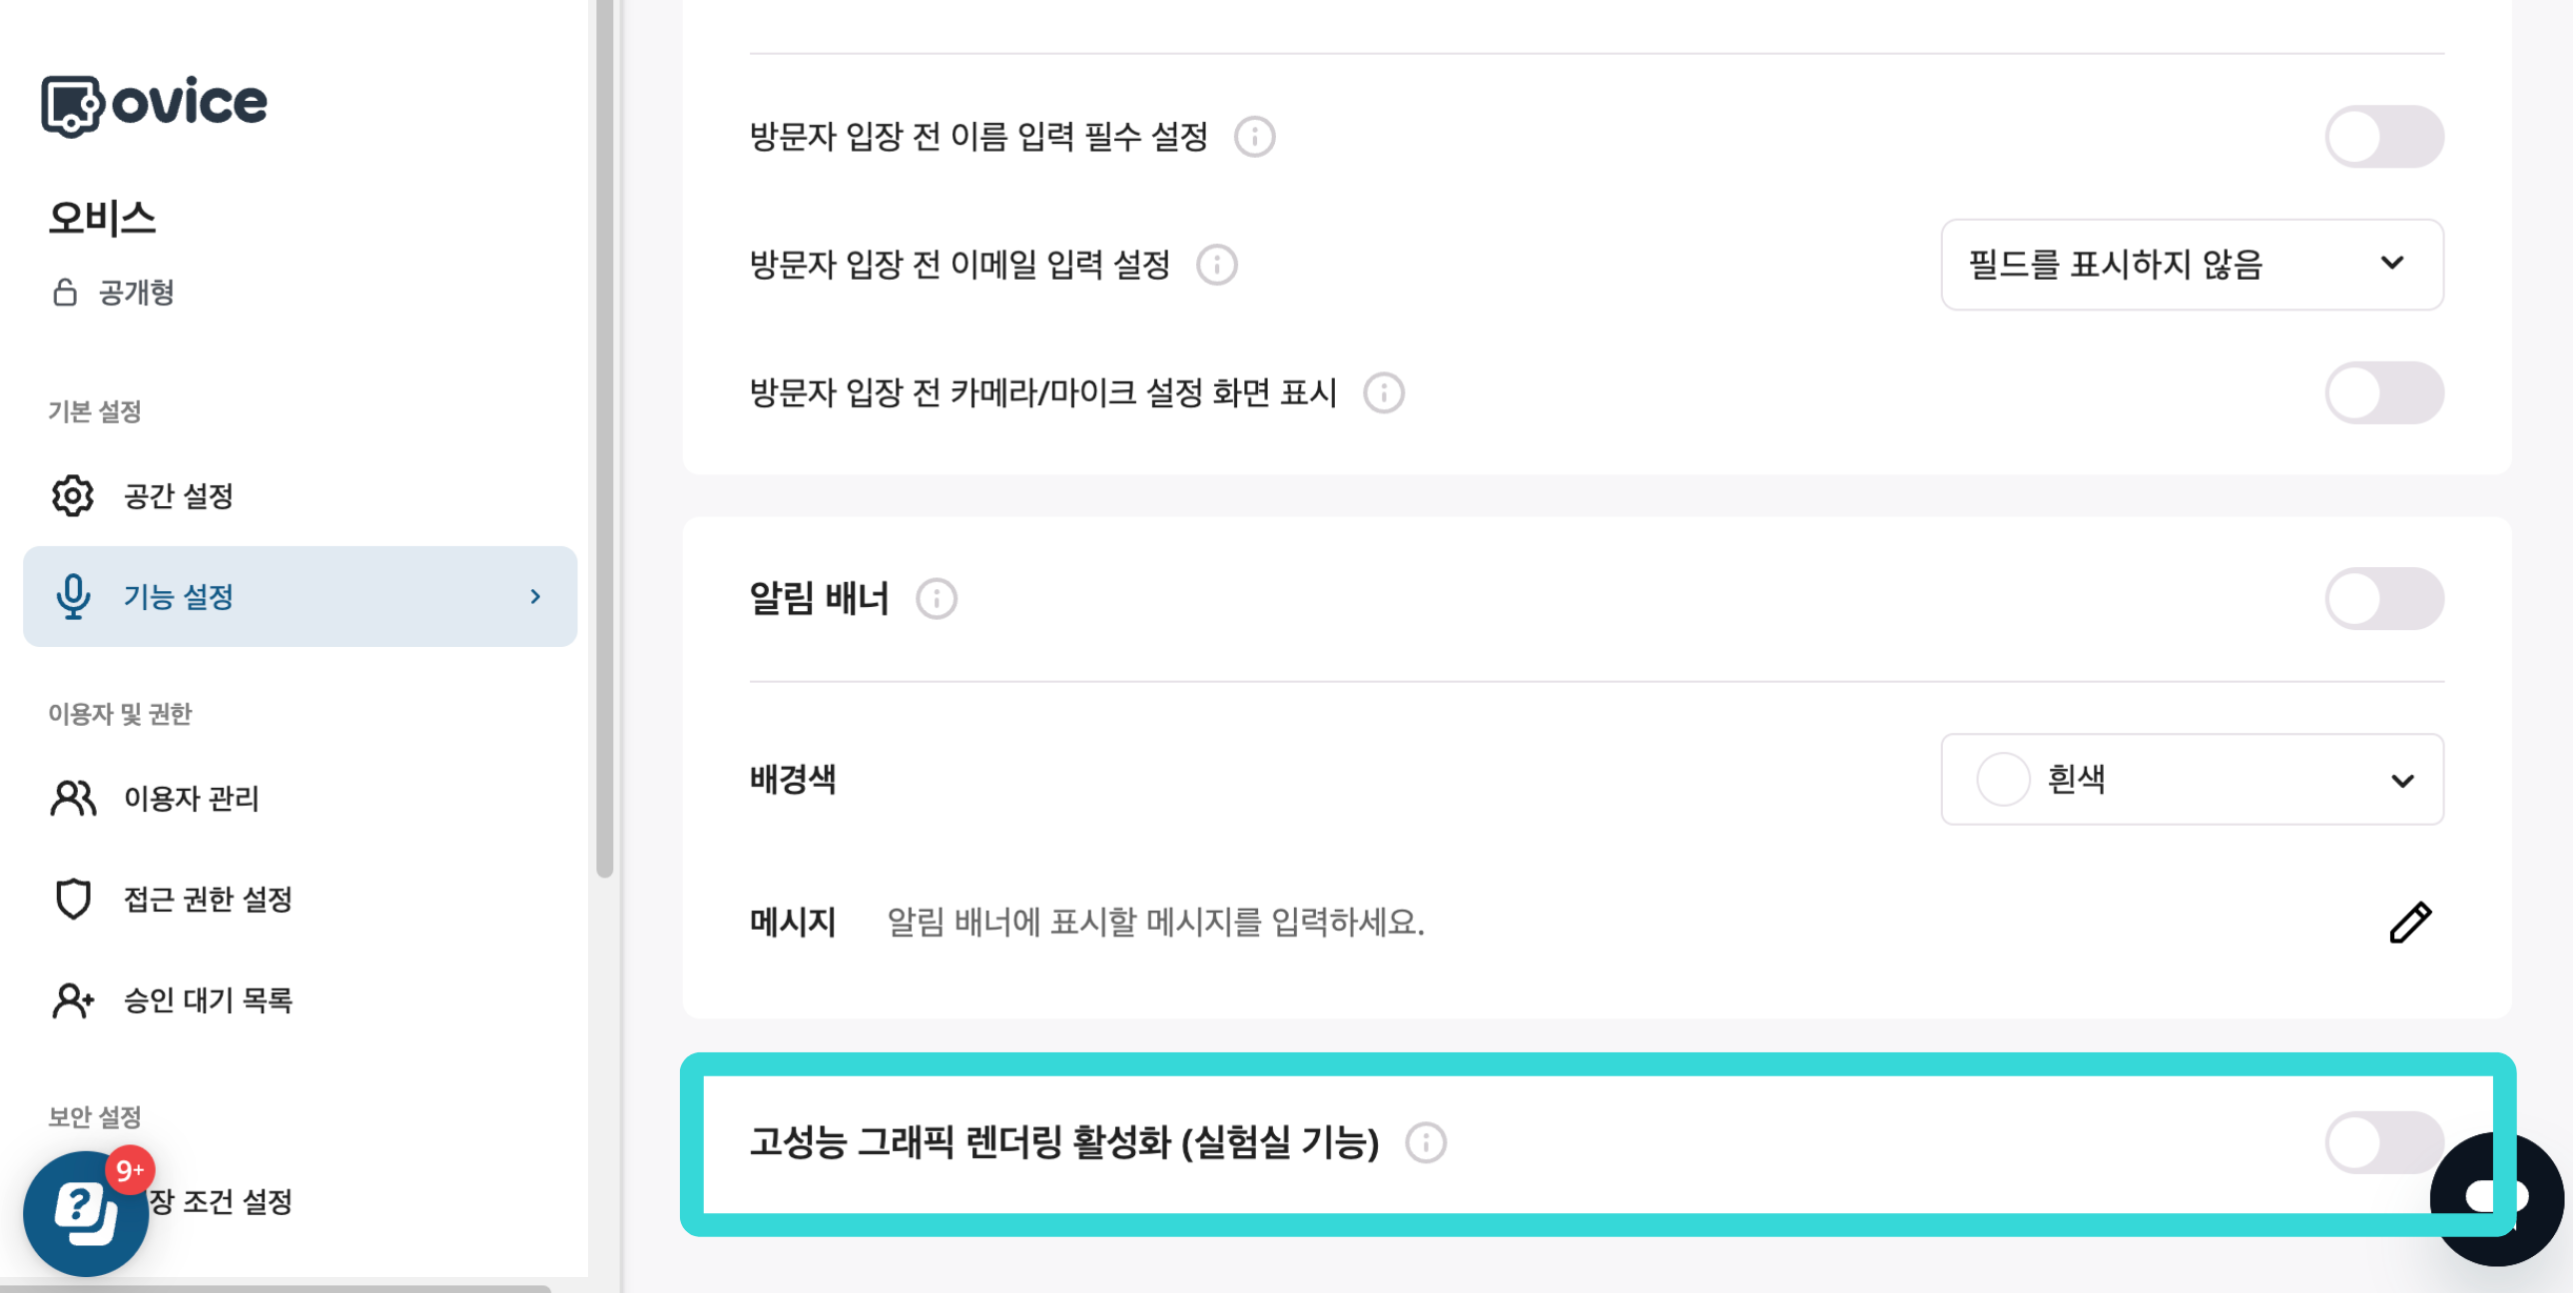Open the help chat bubble with 9+ notifications
Screen dimensions: 2576x1293
click(x=86, y=1213)
